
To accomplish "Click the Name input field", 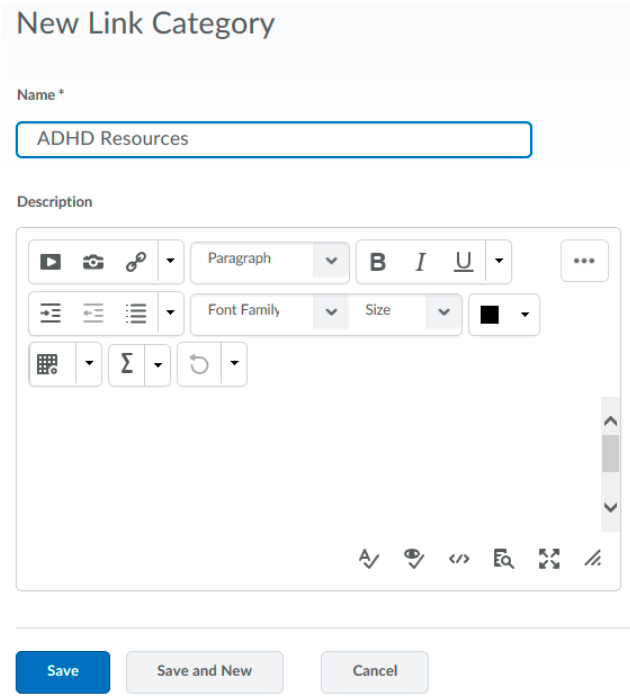I will [x=273, y=139].
